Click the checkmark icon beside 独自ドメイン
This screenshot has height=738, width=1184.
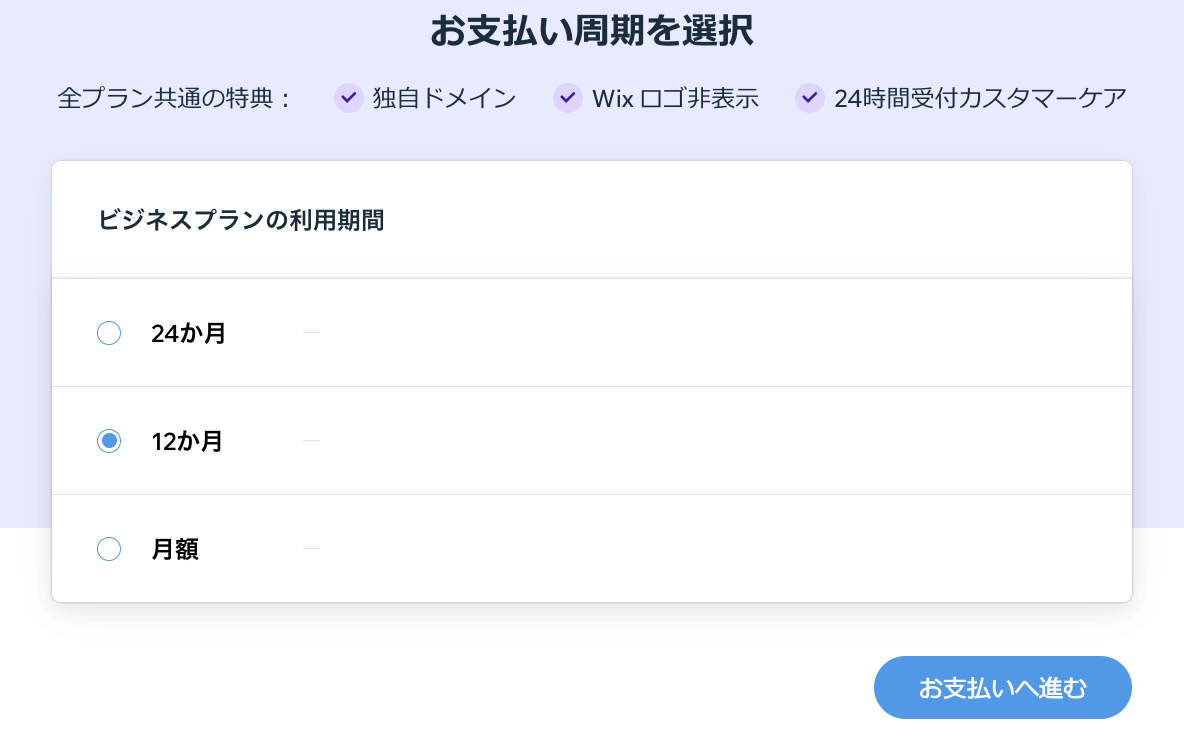(x=349, y=98)
